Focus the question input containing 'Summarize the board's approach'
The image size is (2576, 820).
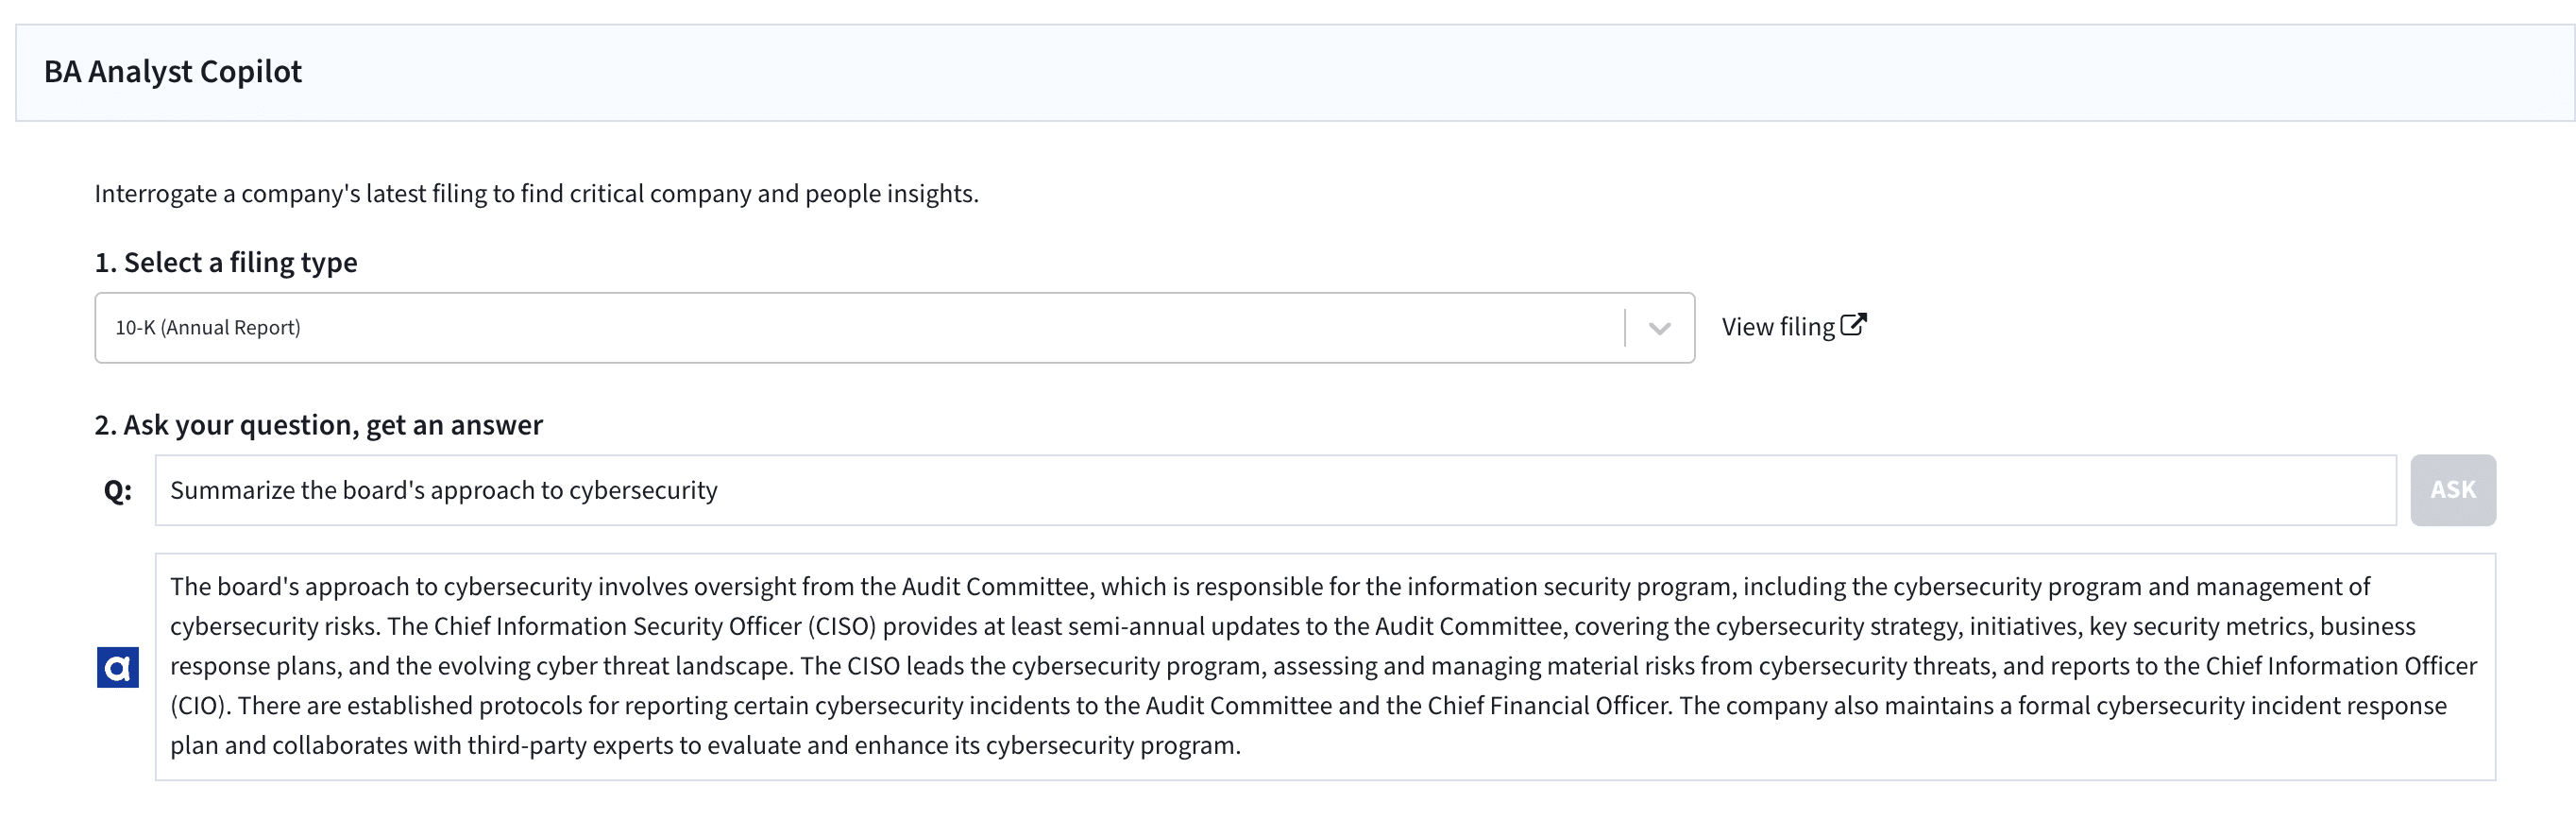(x=1275, y=490)
